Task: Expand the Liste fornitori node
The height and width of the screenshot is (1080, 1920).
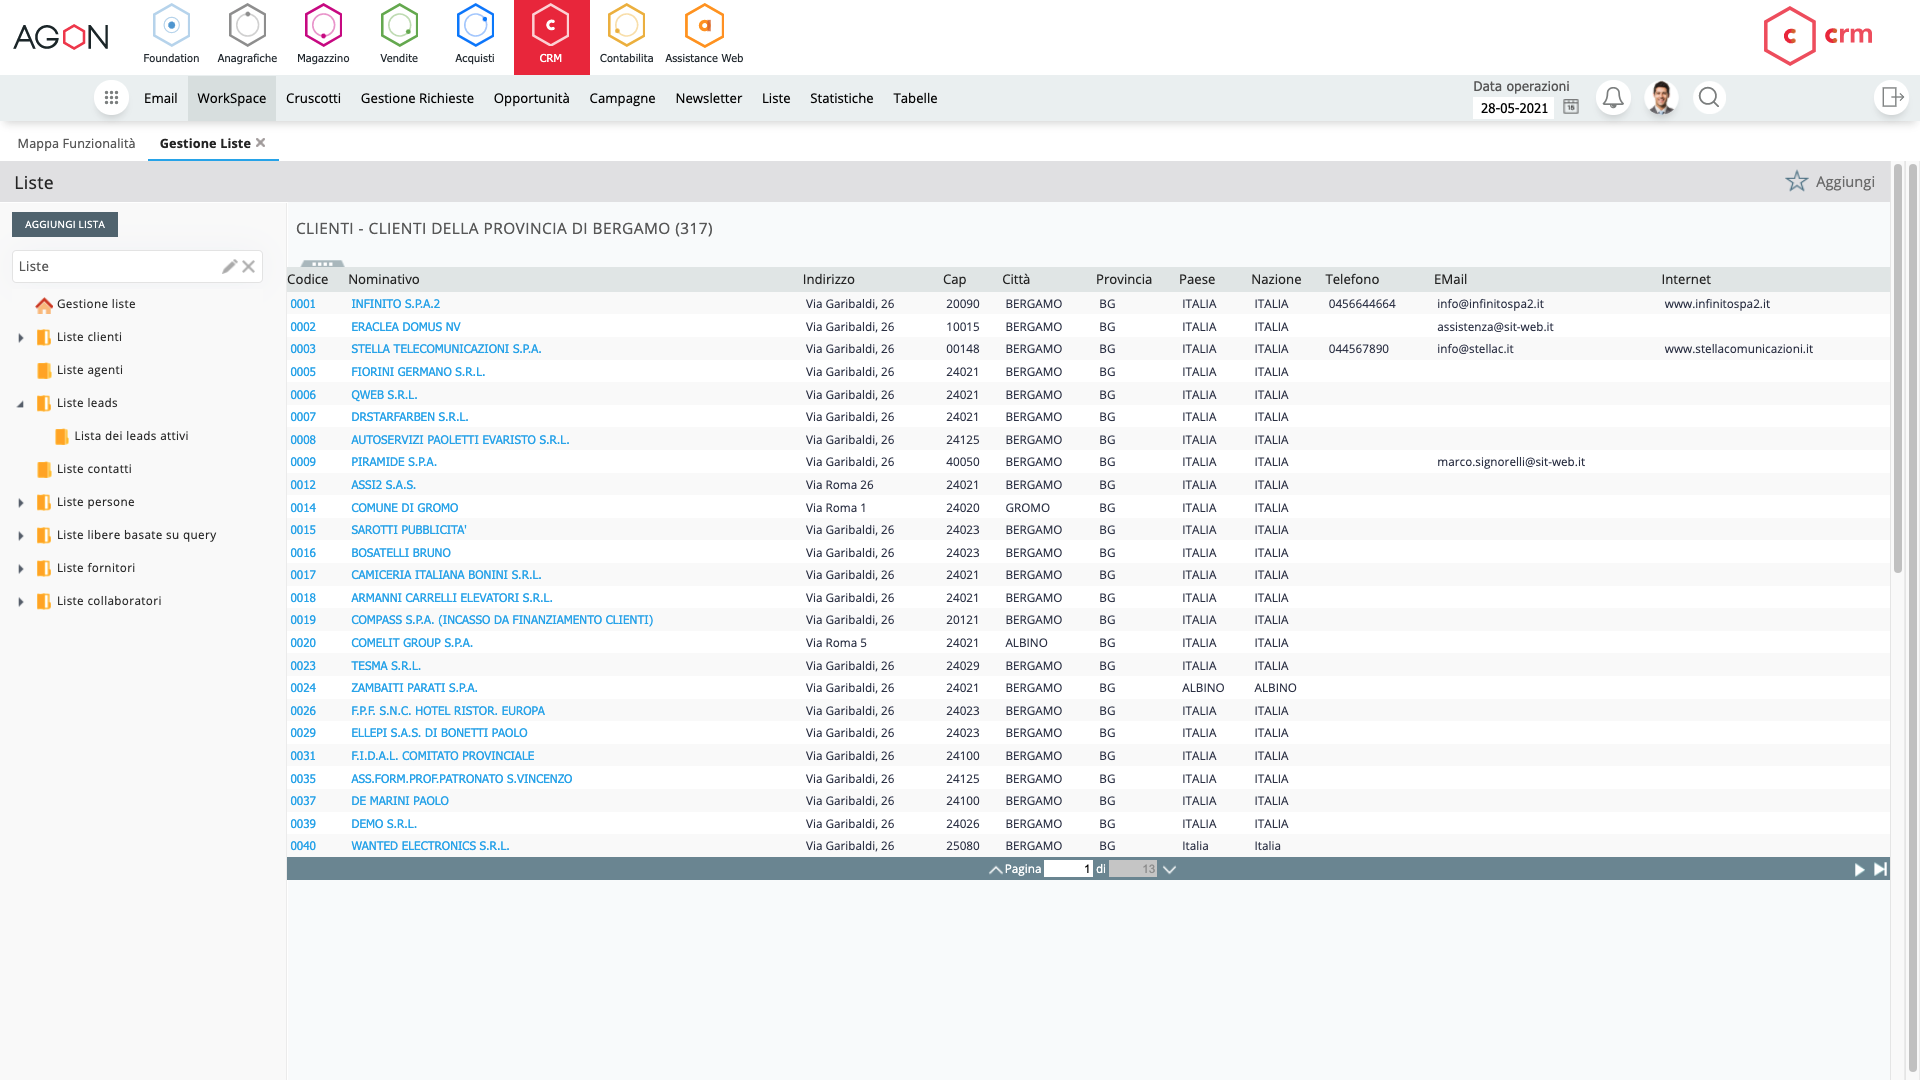Action: coord(21,568)
